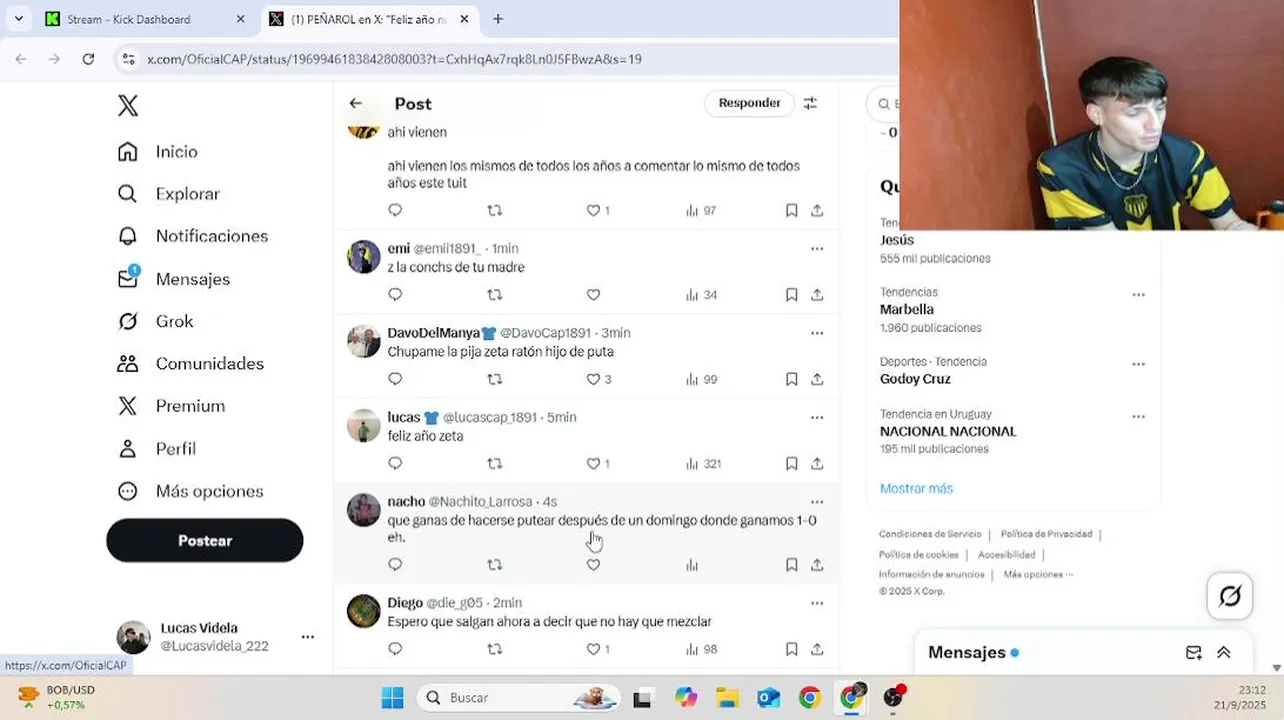
Task: Open Premium in the sidebar
Action: 171,406
